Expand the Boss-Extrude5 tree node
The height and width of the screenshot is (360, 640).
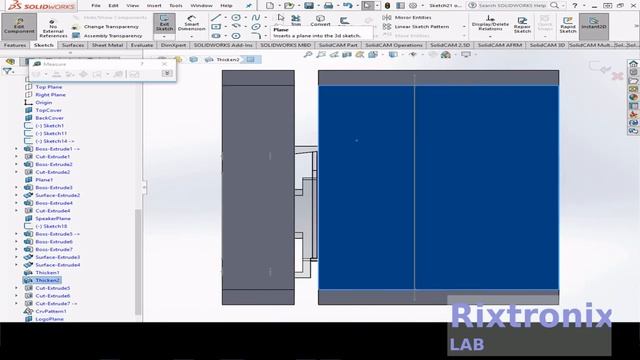point(17,234)
